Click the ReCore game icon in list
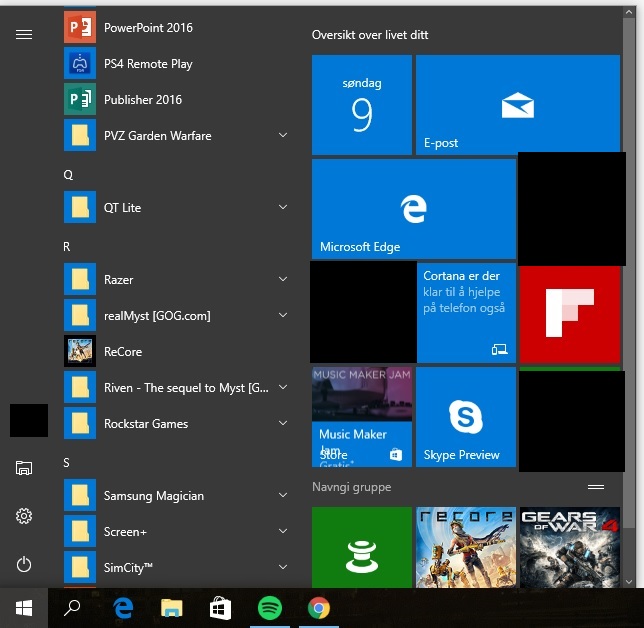This screenshot has width=644, height=628. pos(80,351)
